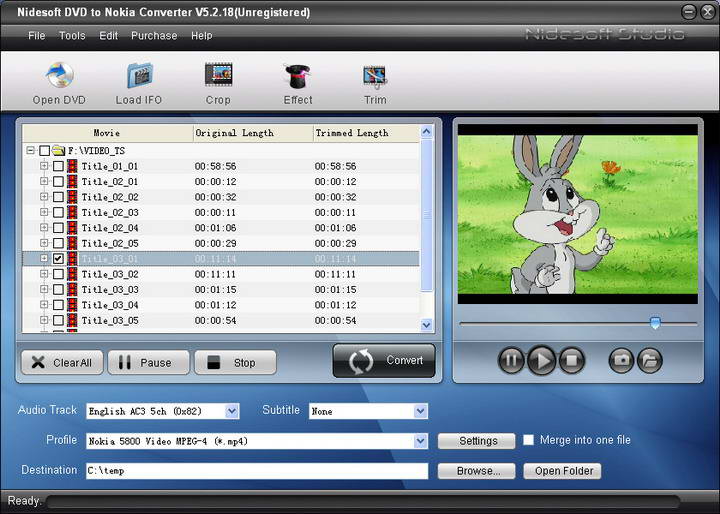
Task: Click the video preview image
Action: 578,214
